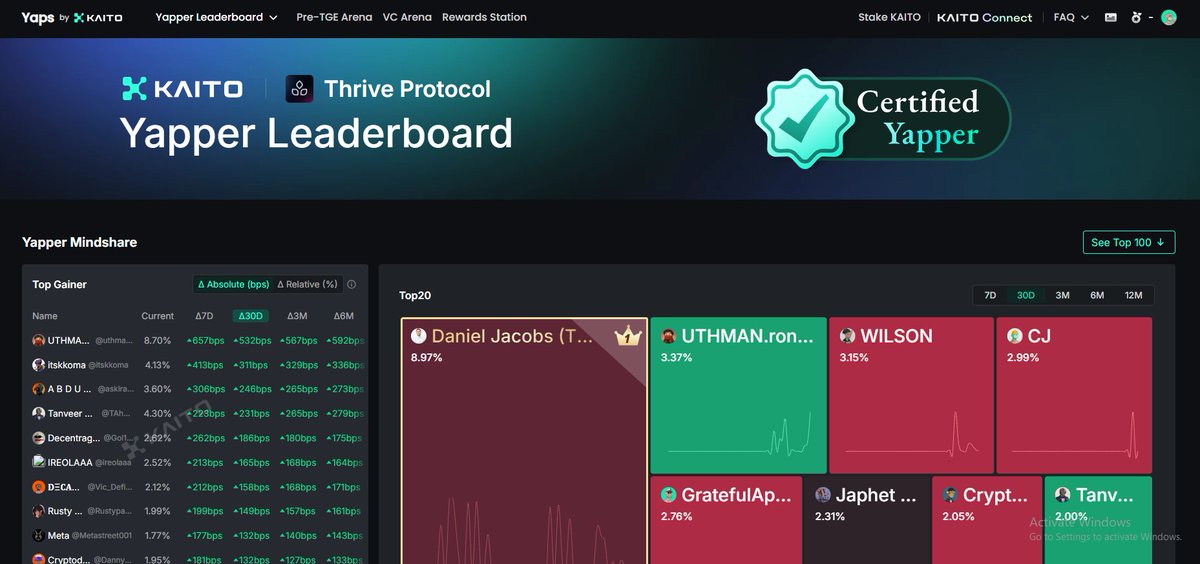This screenshot has width=1200, height=564.
Task: Open the WILSON 3.15% tile
Action: pos(911,395)
